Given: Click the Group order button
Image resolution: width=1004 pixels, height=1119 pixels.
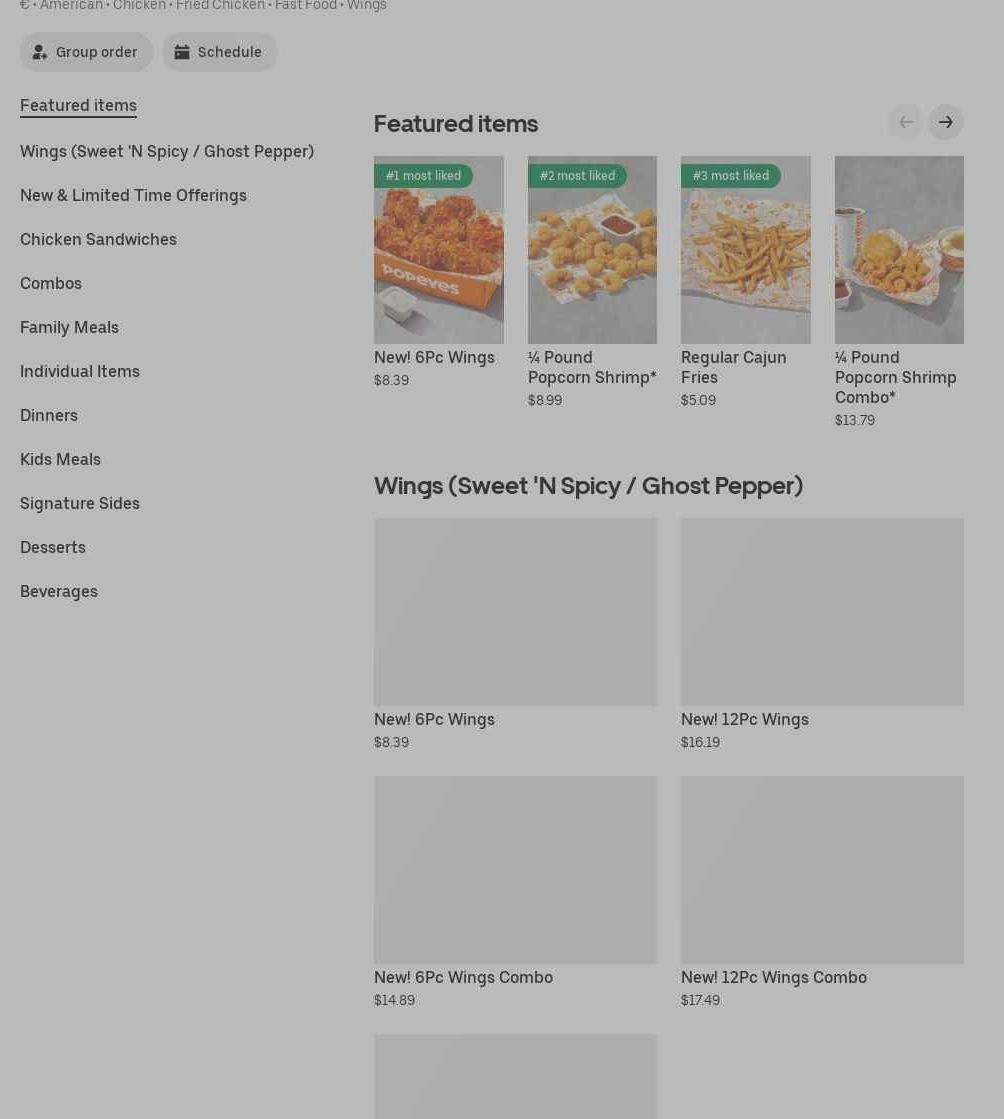Looking at the screenshot, I should [x=86, y=52].
